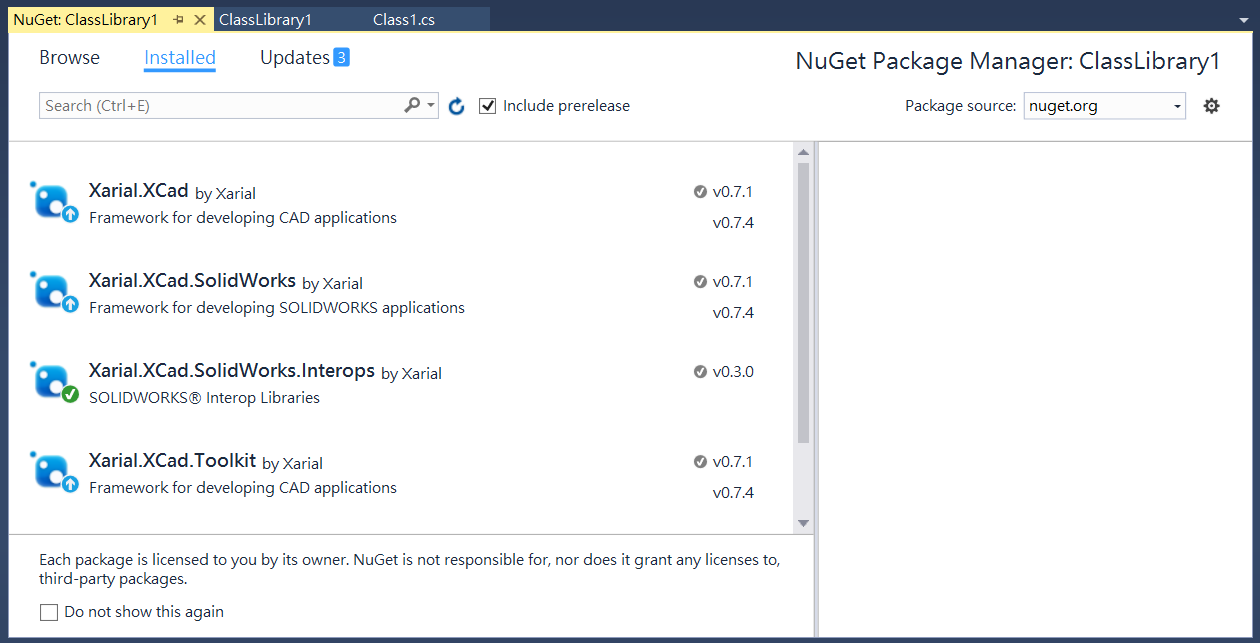The image size is (1260, 643).
Task: Select the Xarial.XCad.SolidWorks package title
Action: pyautogui.click(x=192, y=281)
